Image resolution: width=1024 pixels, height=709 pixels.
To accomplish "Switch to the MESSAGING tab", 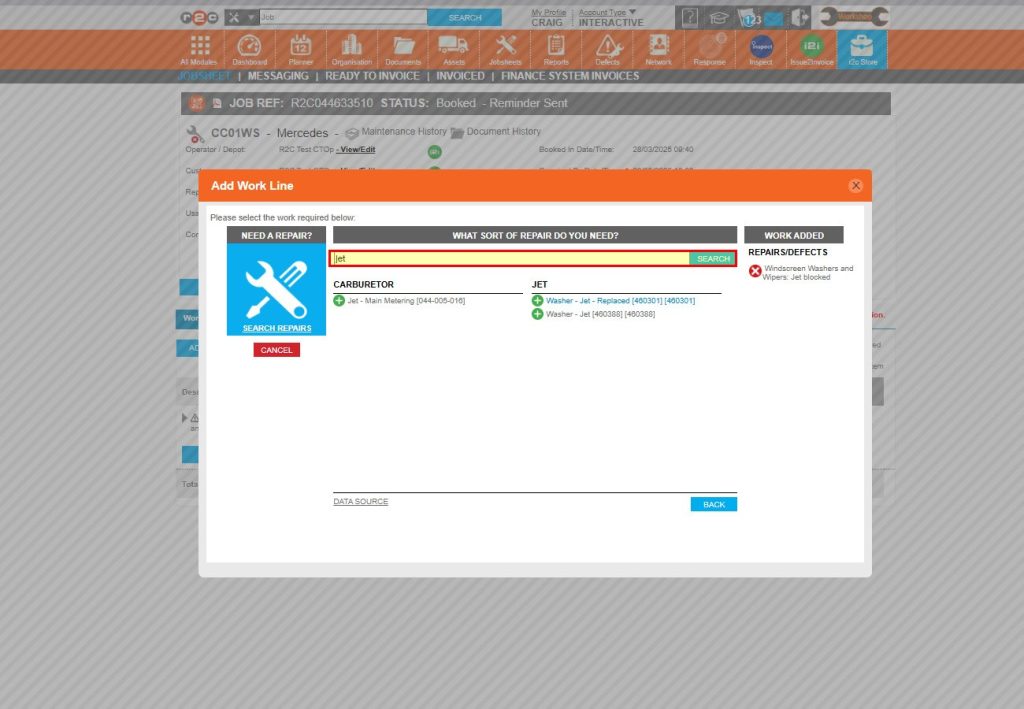I will (278, 75).
